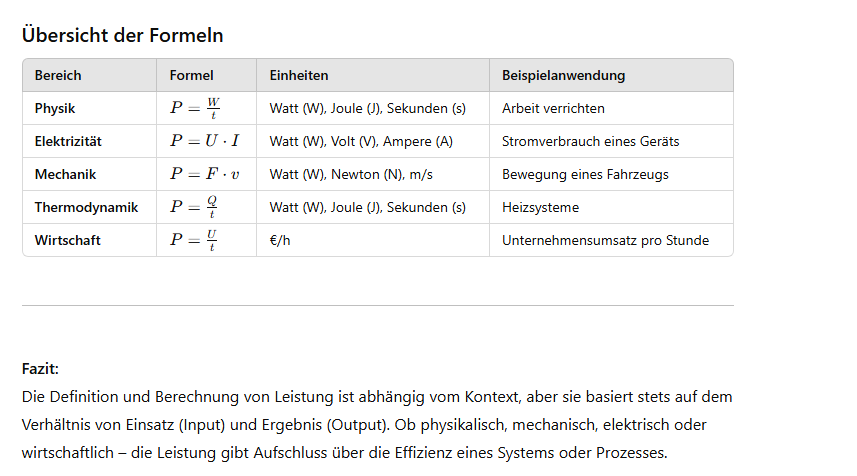The width and height of the screenshot is (857, 476).
Task: Click the "Thermodynamik" row label
Action: click(86, 207)
